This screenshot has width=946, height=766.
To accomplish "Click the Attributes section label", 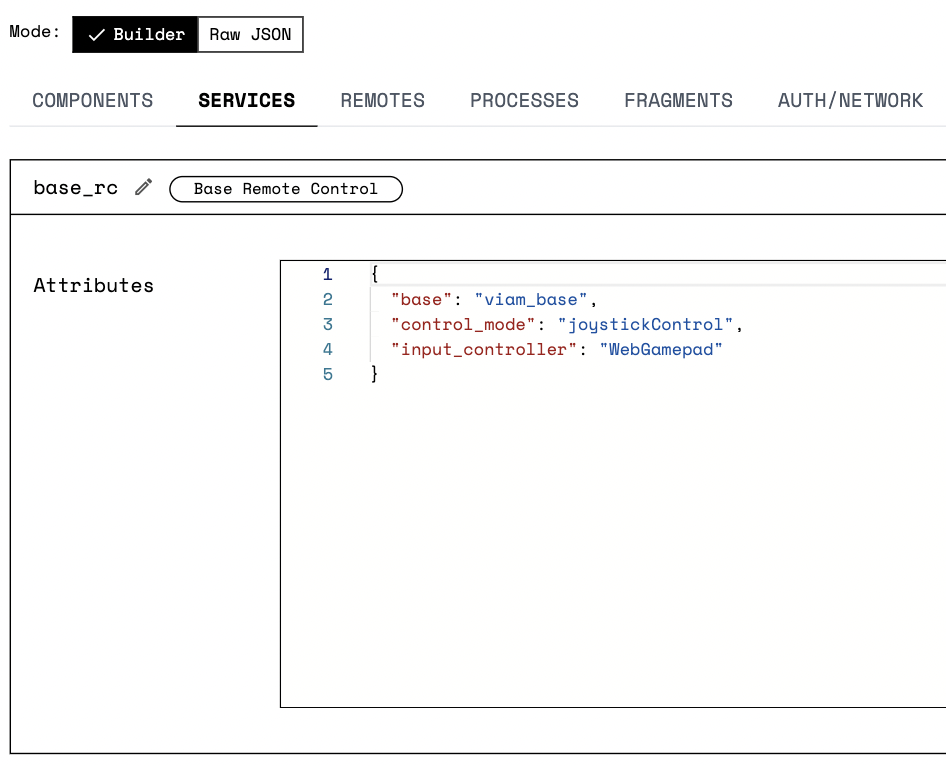I will tap(93, 286).
